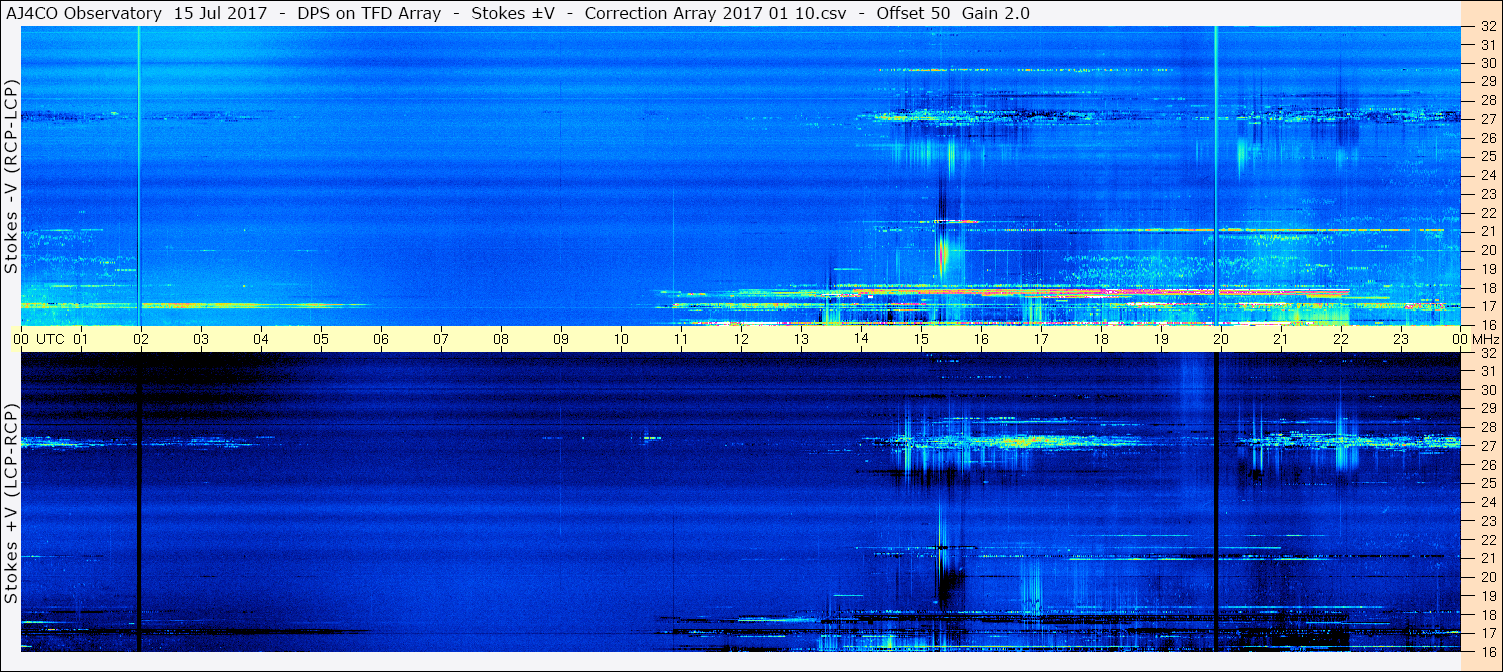Click 'DPS on TFD Array' in the header

point(368,13)
